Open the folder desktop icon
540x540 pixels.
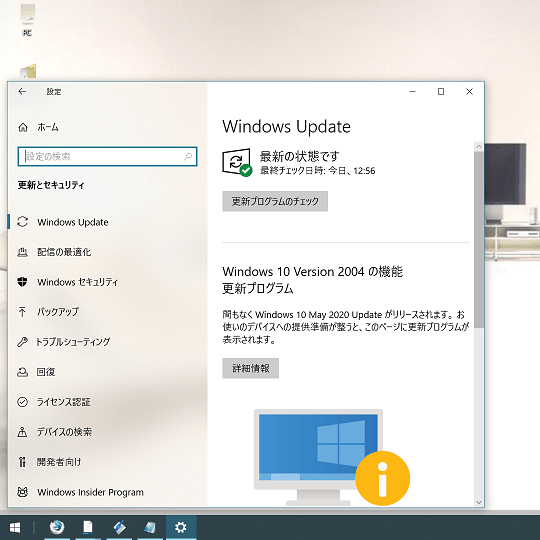pos(28,71)
